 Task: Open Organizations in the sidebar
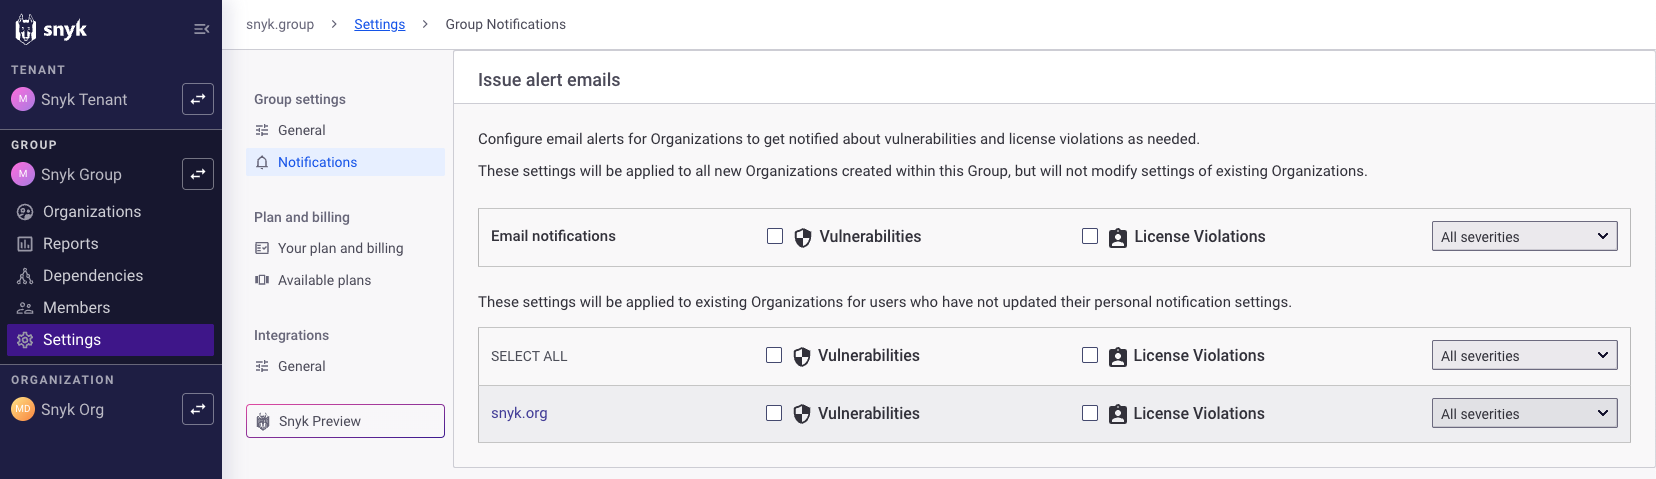coord(91,212)
